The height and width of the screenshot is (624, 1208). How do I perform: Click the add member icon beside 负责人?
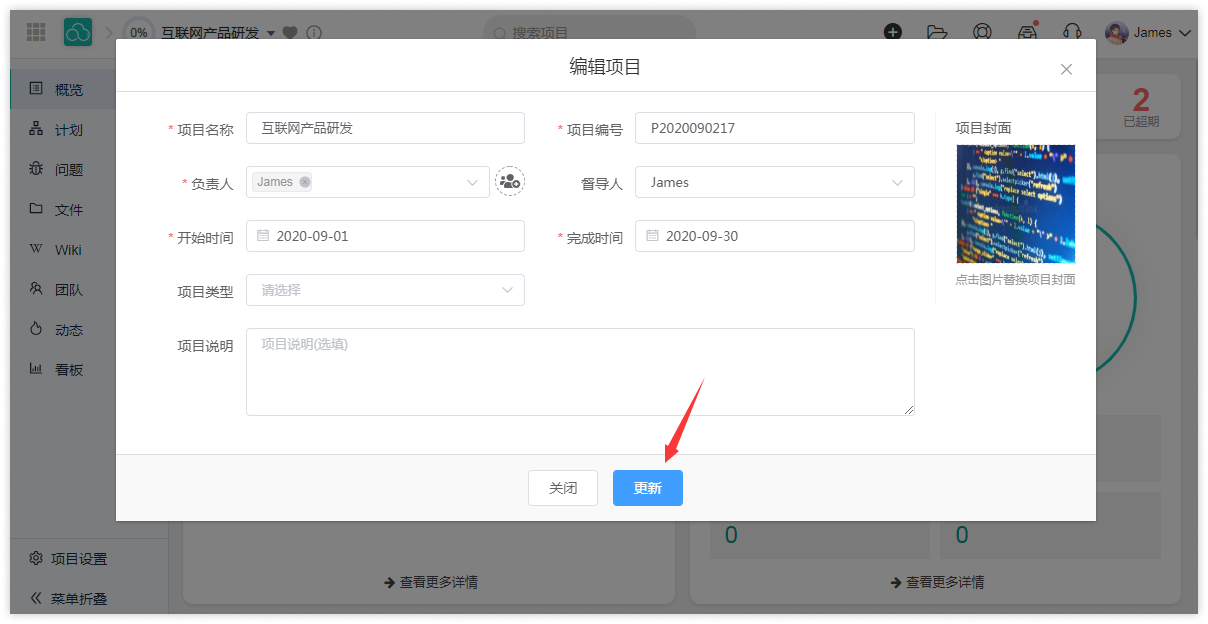pos(510,181)
